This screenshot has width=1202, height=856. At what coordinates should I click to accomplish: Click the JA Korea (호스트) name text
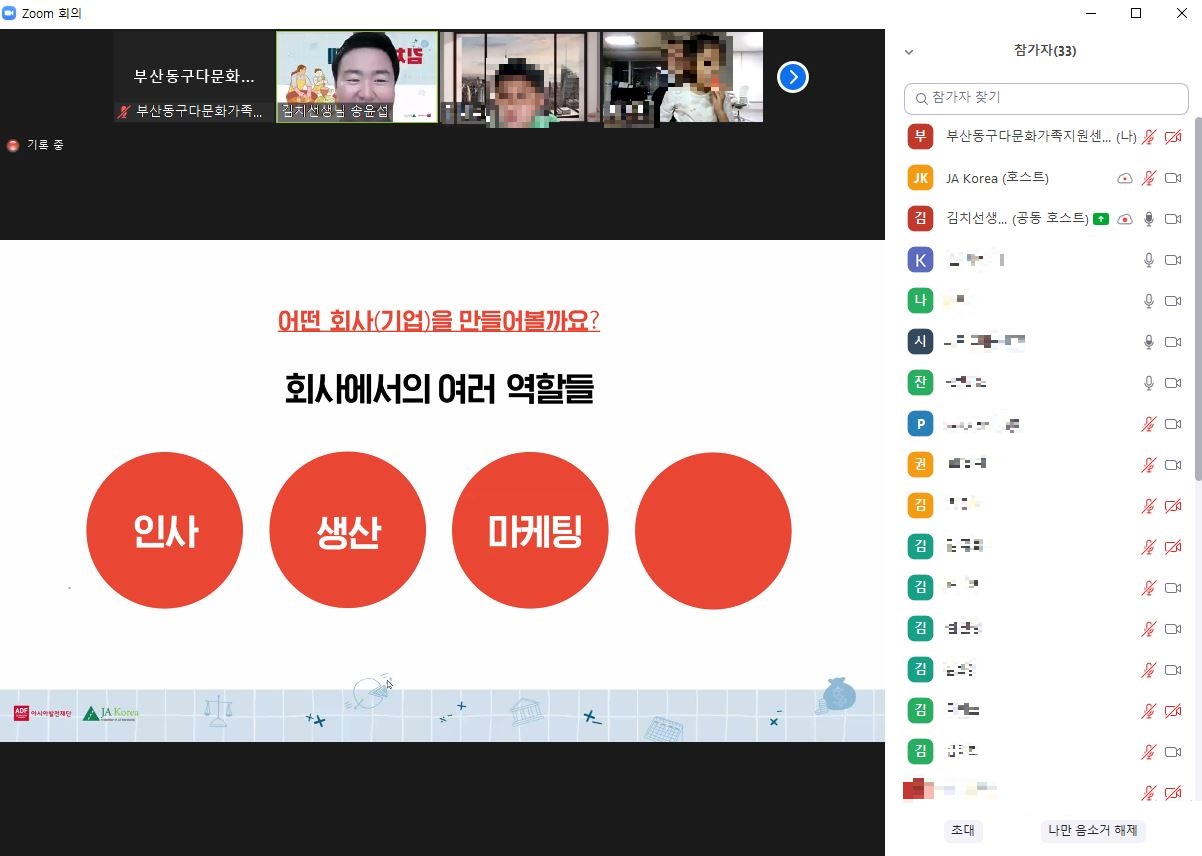pyautogui.click(x=997, y=178)
